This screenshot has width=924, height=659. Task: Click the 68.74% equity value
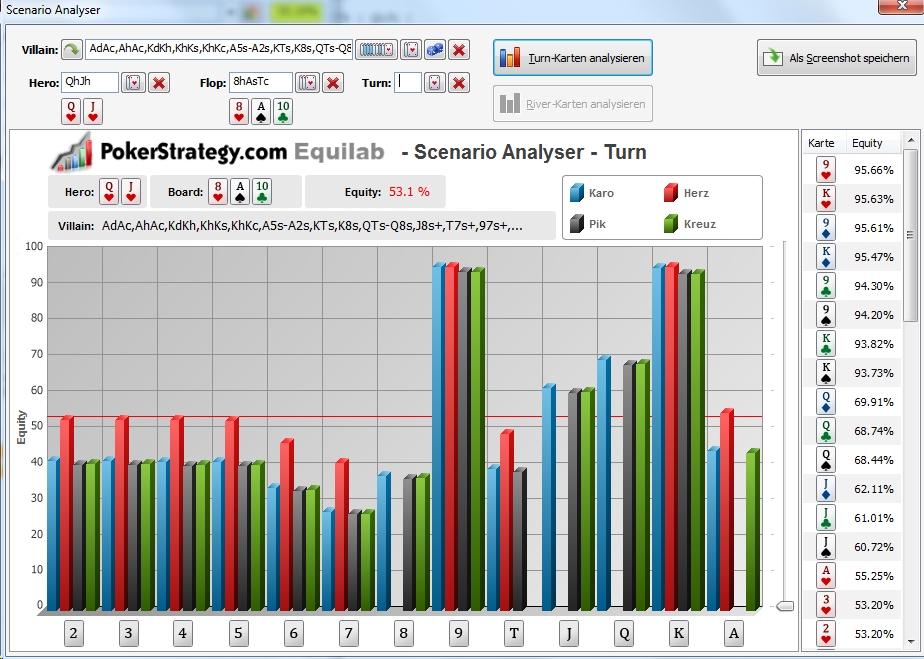point(874,431)
